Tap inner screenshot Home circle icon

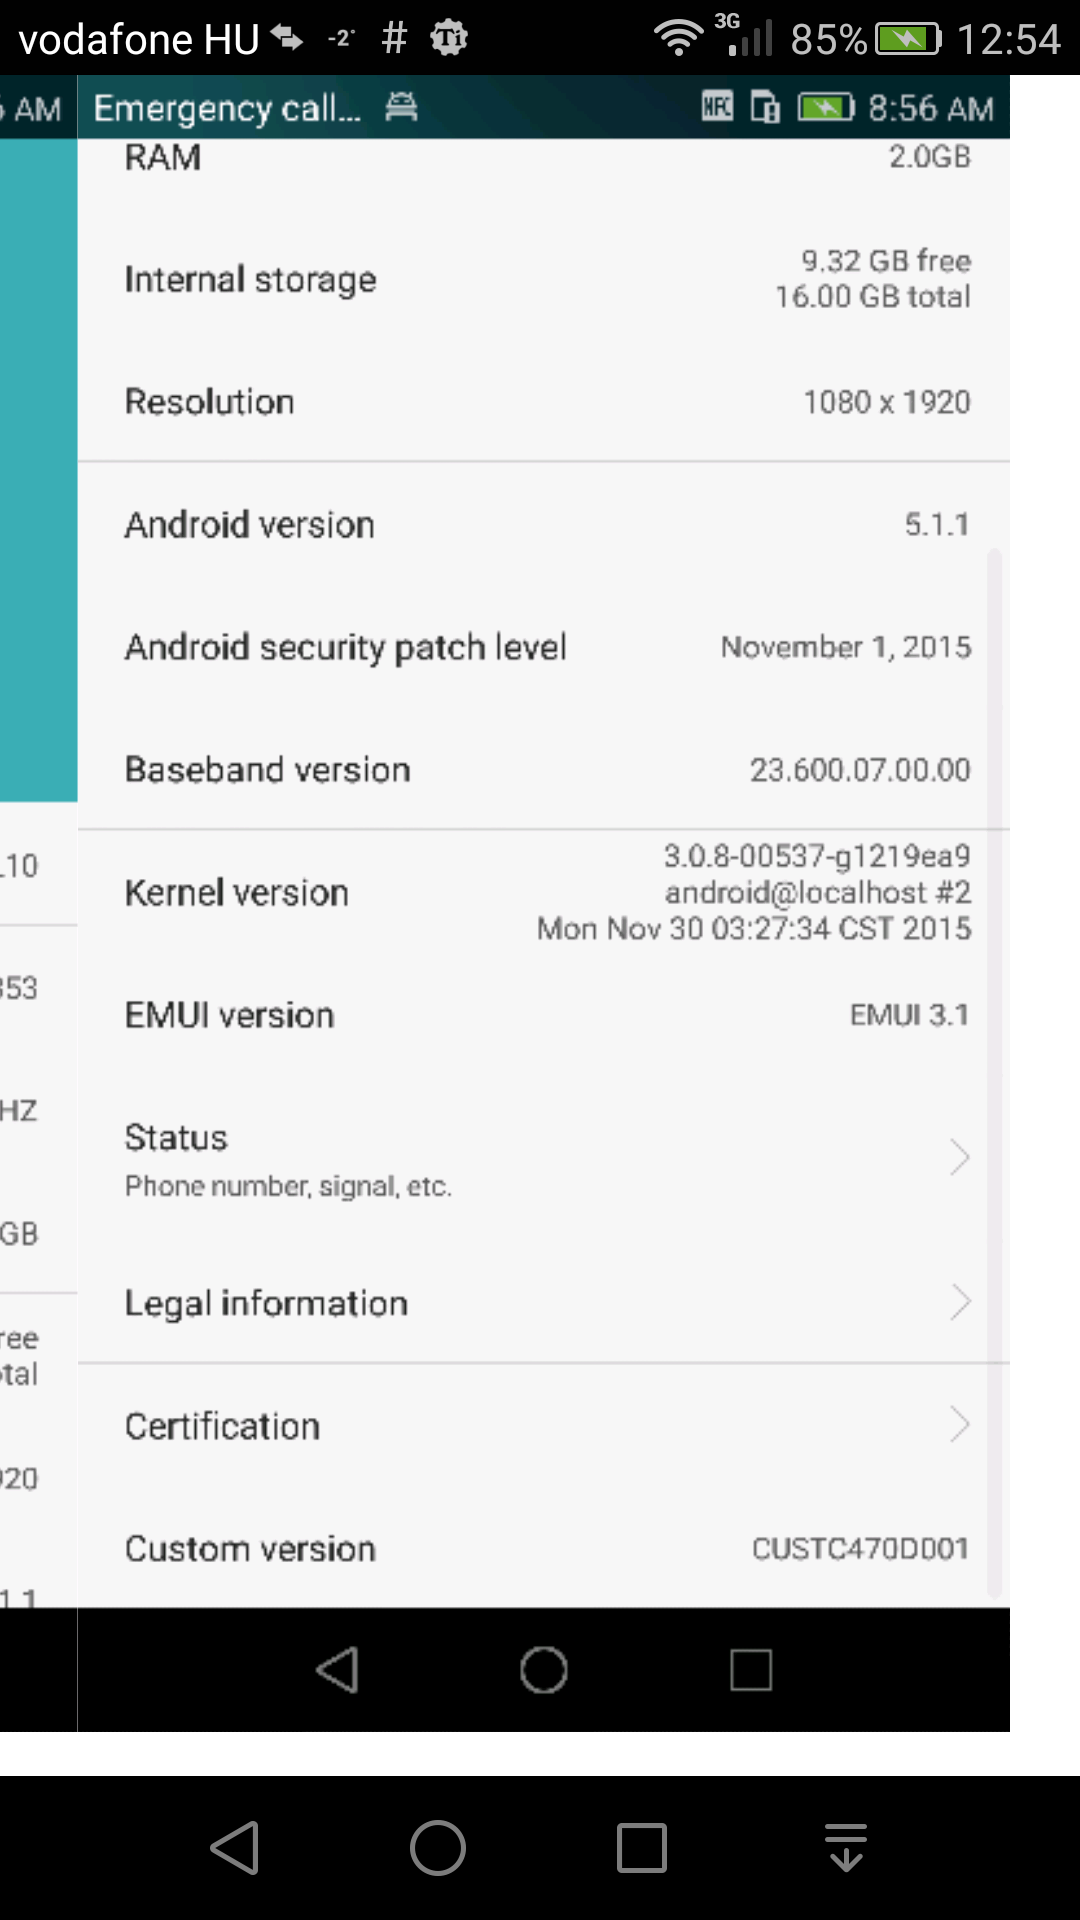(x=544, y=1669)
